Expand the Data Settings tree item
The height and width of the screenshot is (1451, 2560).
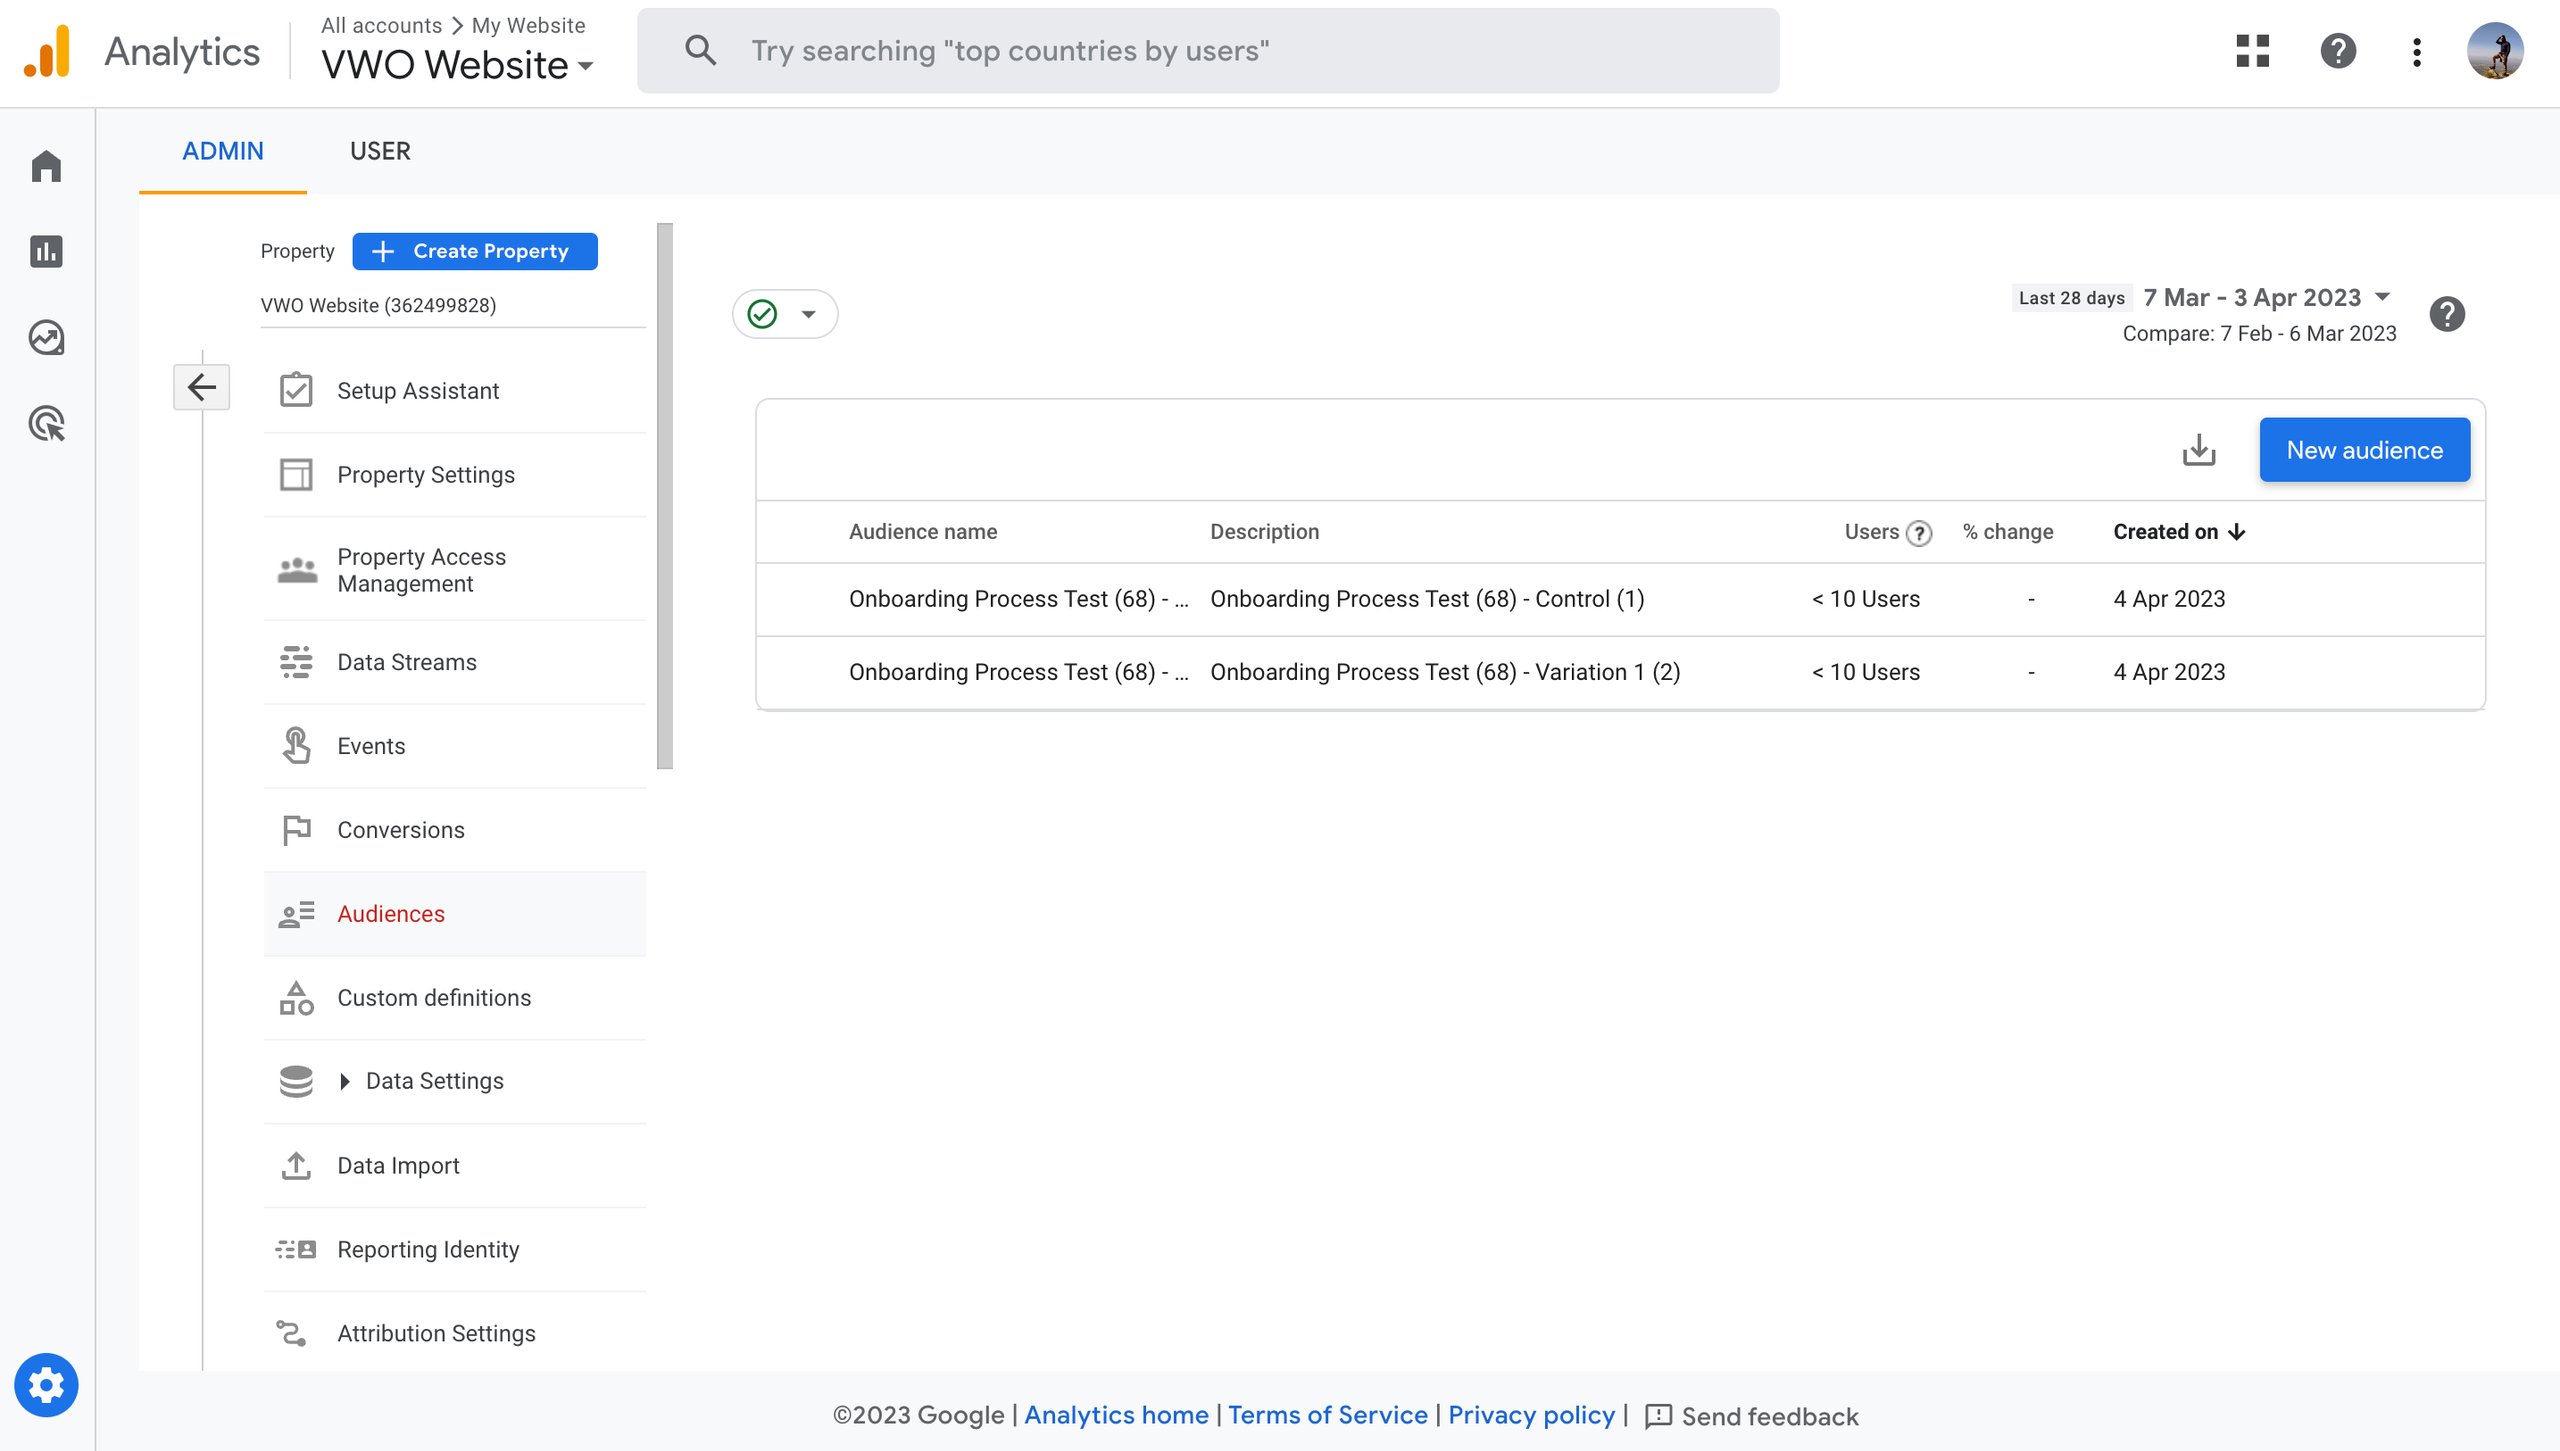click(x=345, y=1080)
